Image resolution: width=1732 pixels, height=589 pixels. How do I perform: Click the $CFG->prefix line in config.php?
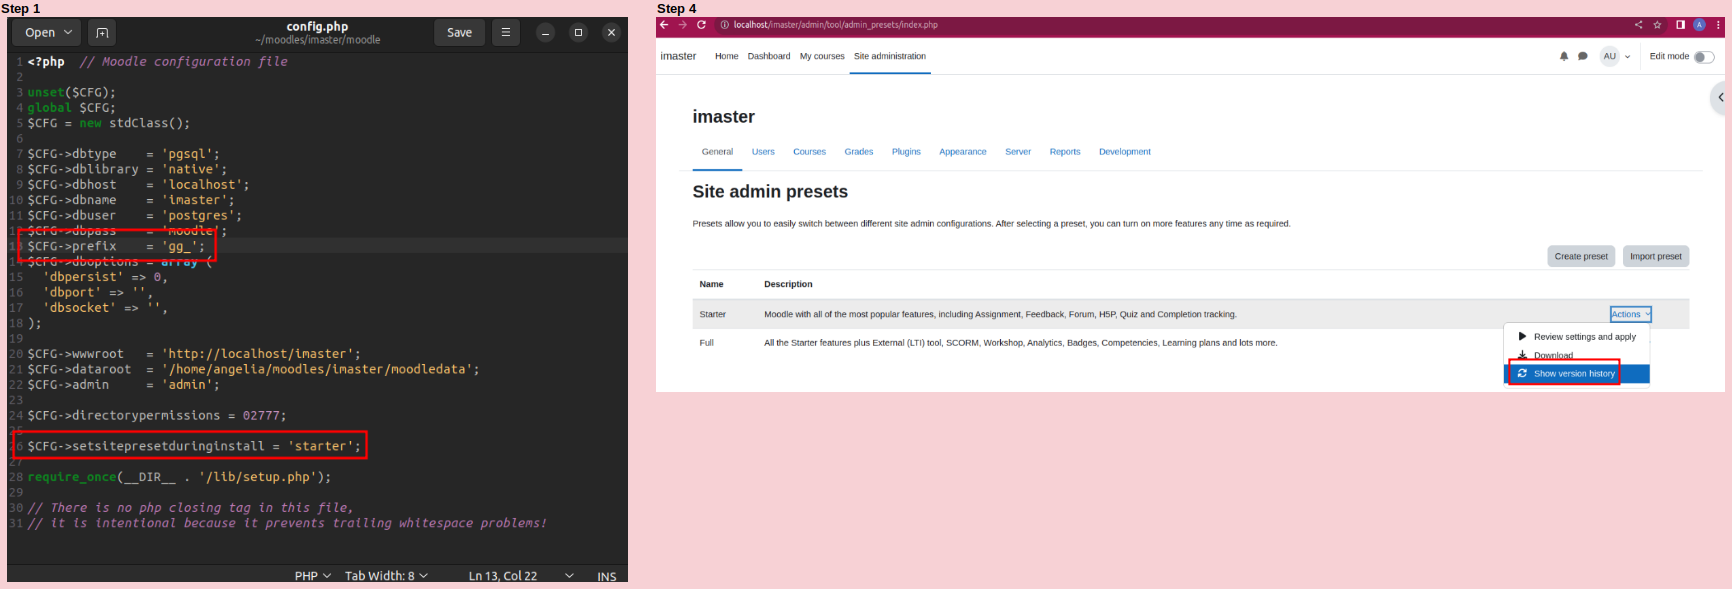click(x=116, y=246)
